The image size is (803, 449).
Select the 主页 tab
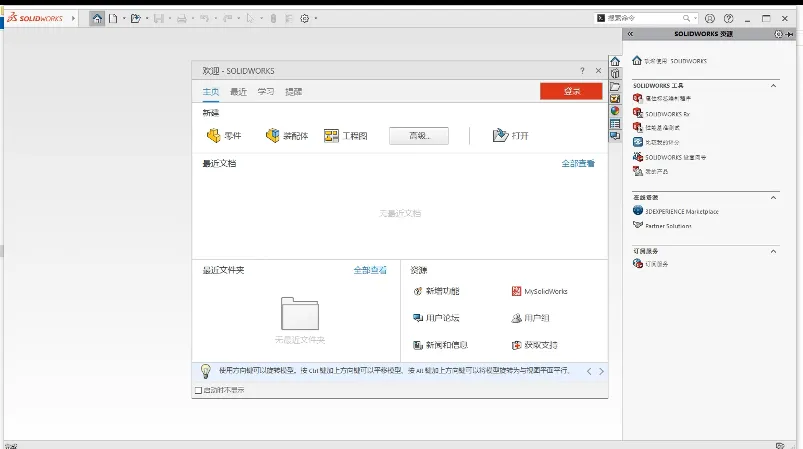pyautogui.click(x=210, y=92)
